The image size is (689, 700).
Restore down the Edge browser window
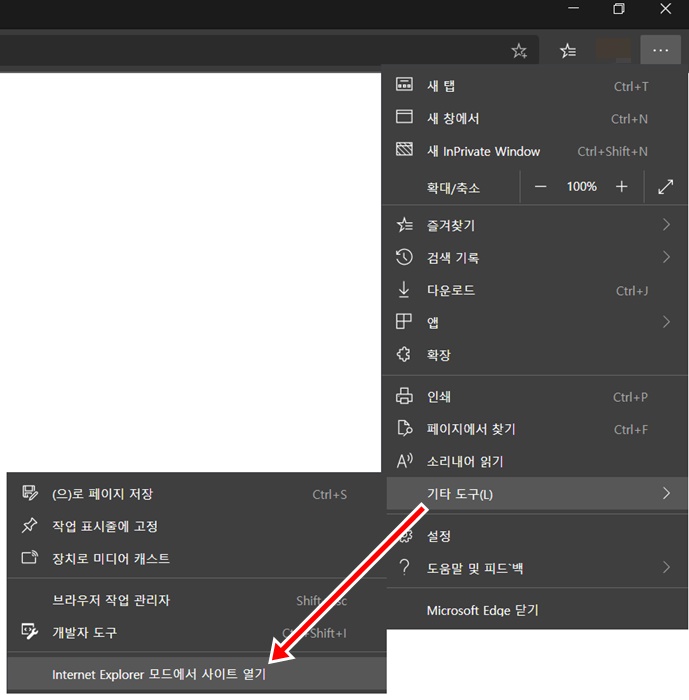point(618,8)
